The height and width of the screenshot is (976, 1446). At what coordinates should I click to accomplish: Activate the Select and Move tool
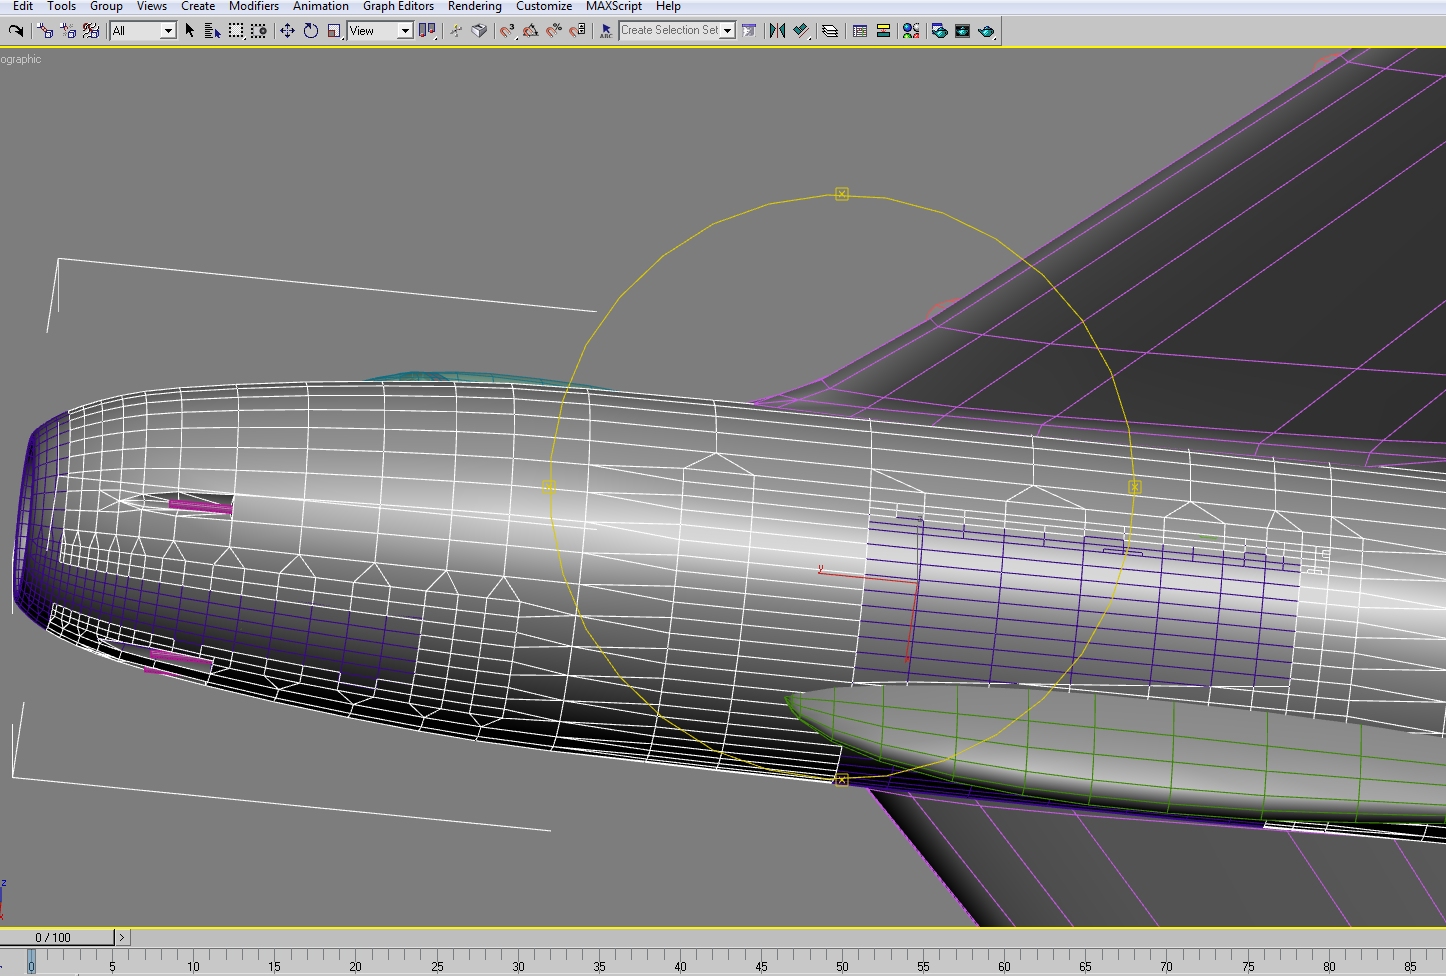pyautogui.click(x=287, y=31)
